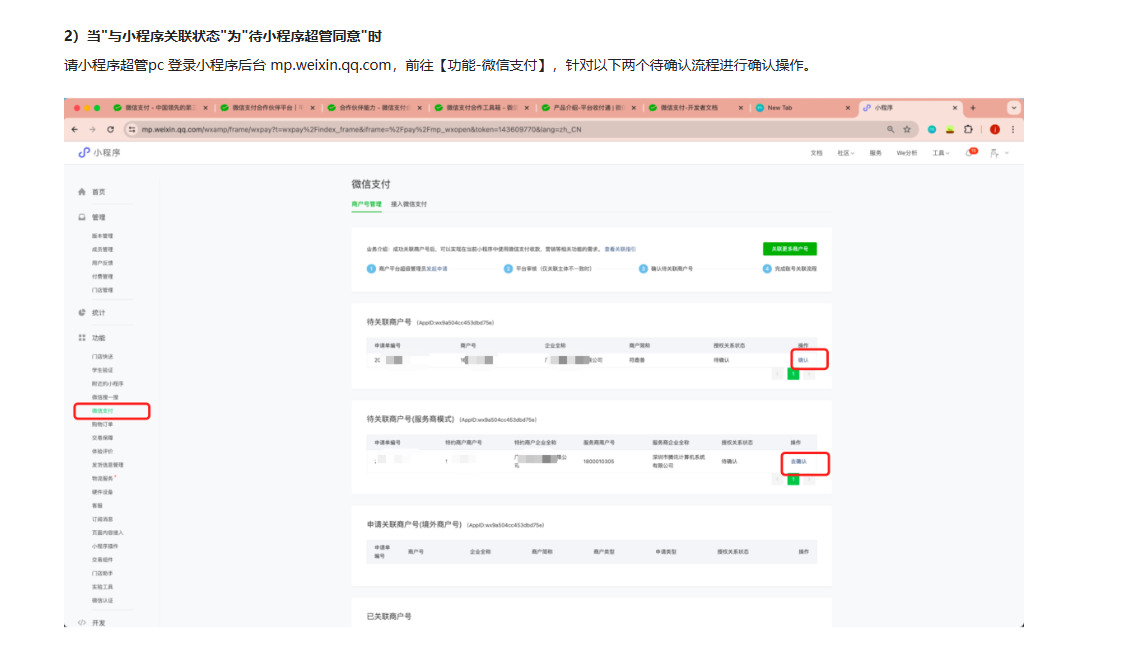
Task: Click 1800010305 服务商商户号 cell
Action: coord(599,462)
